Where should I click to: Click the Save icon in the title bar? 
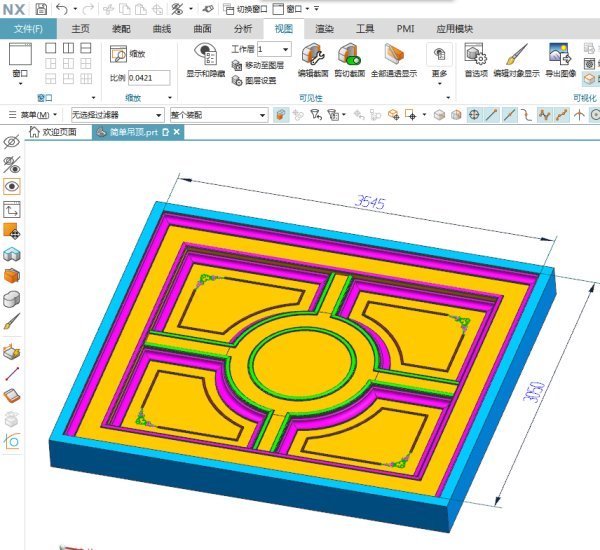[x=41, y=8]
